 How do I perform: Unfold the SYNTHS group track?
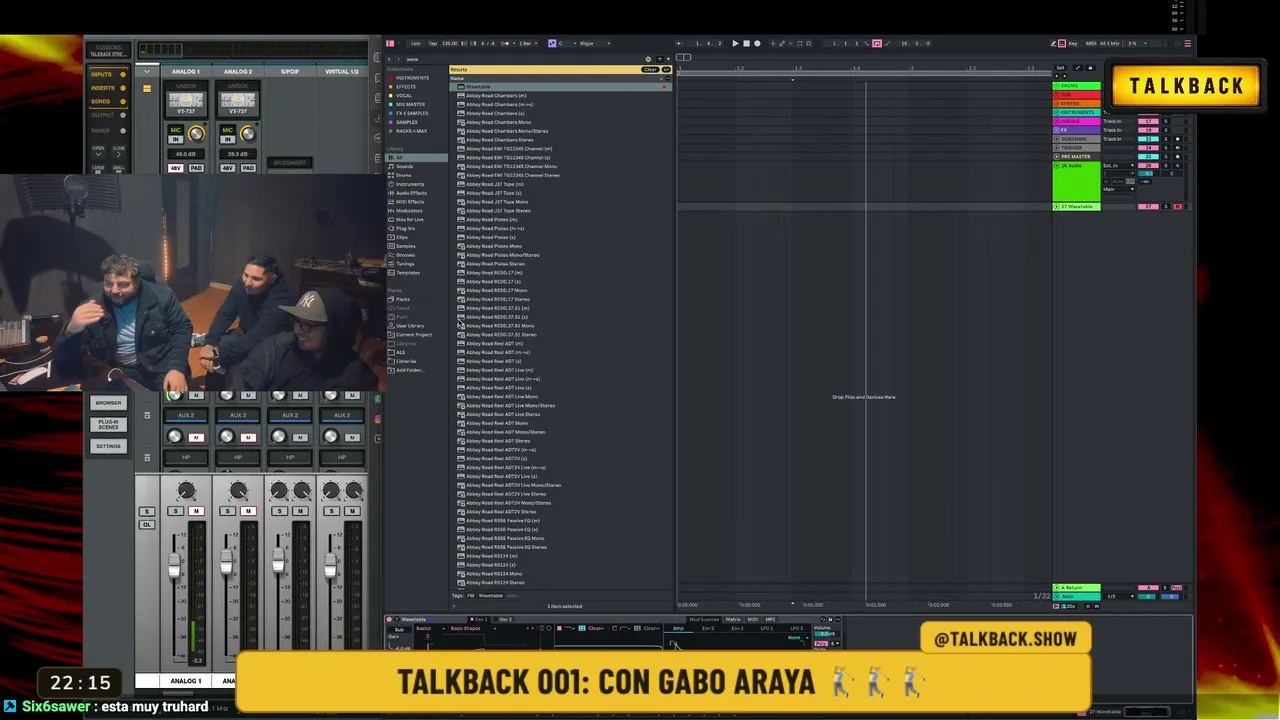(1056, 103)
